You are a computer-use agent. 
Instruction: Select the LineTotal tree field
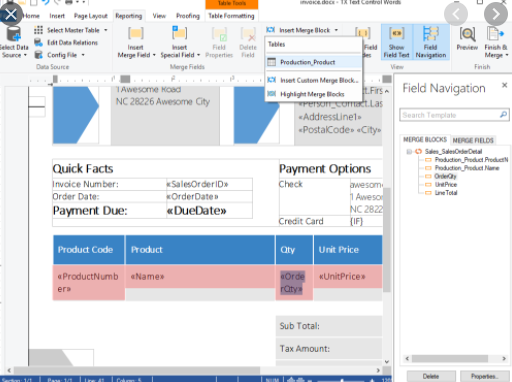click(446, 193)
